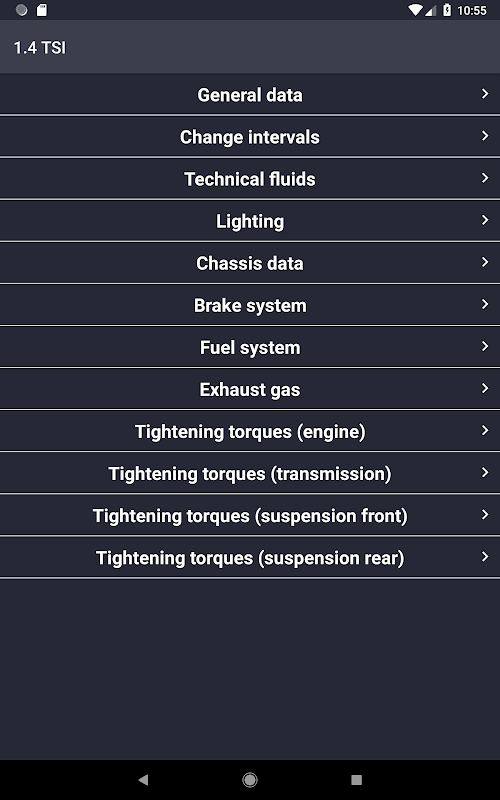Tap the battery status icon
This screenshot has height=800, width=500.
pos(447,10)
